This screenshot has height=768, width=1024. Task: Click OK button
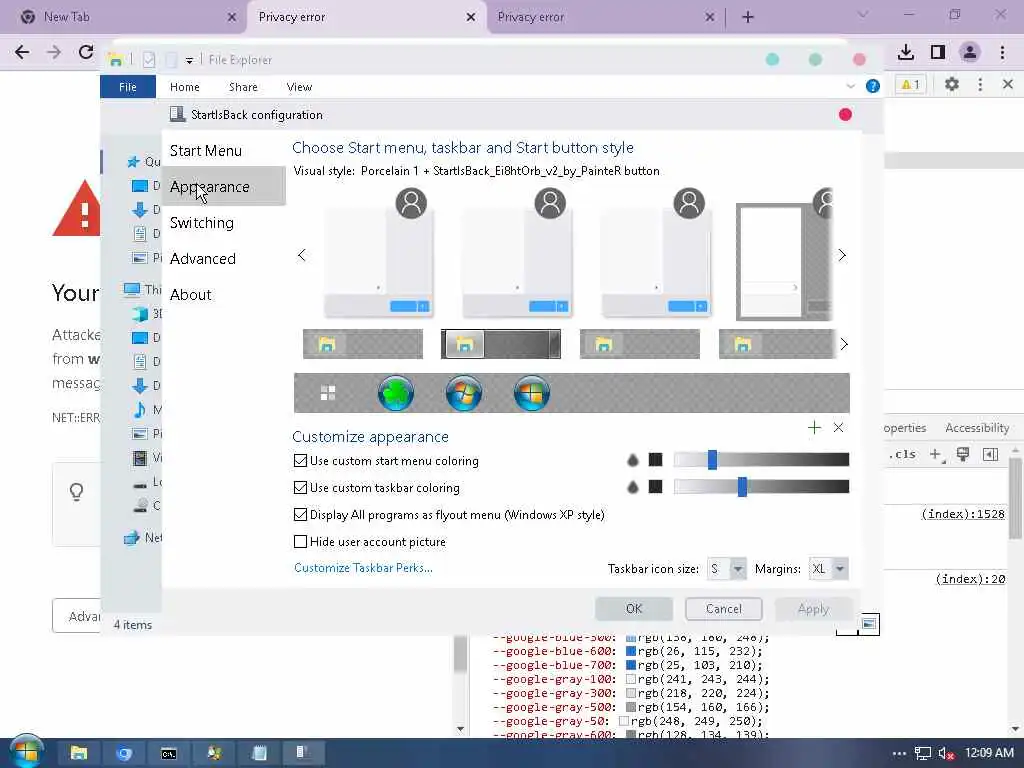pos(634,609)
